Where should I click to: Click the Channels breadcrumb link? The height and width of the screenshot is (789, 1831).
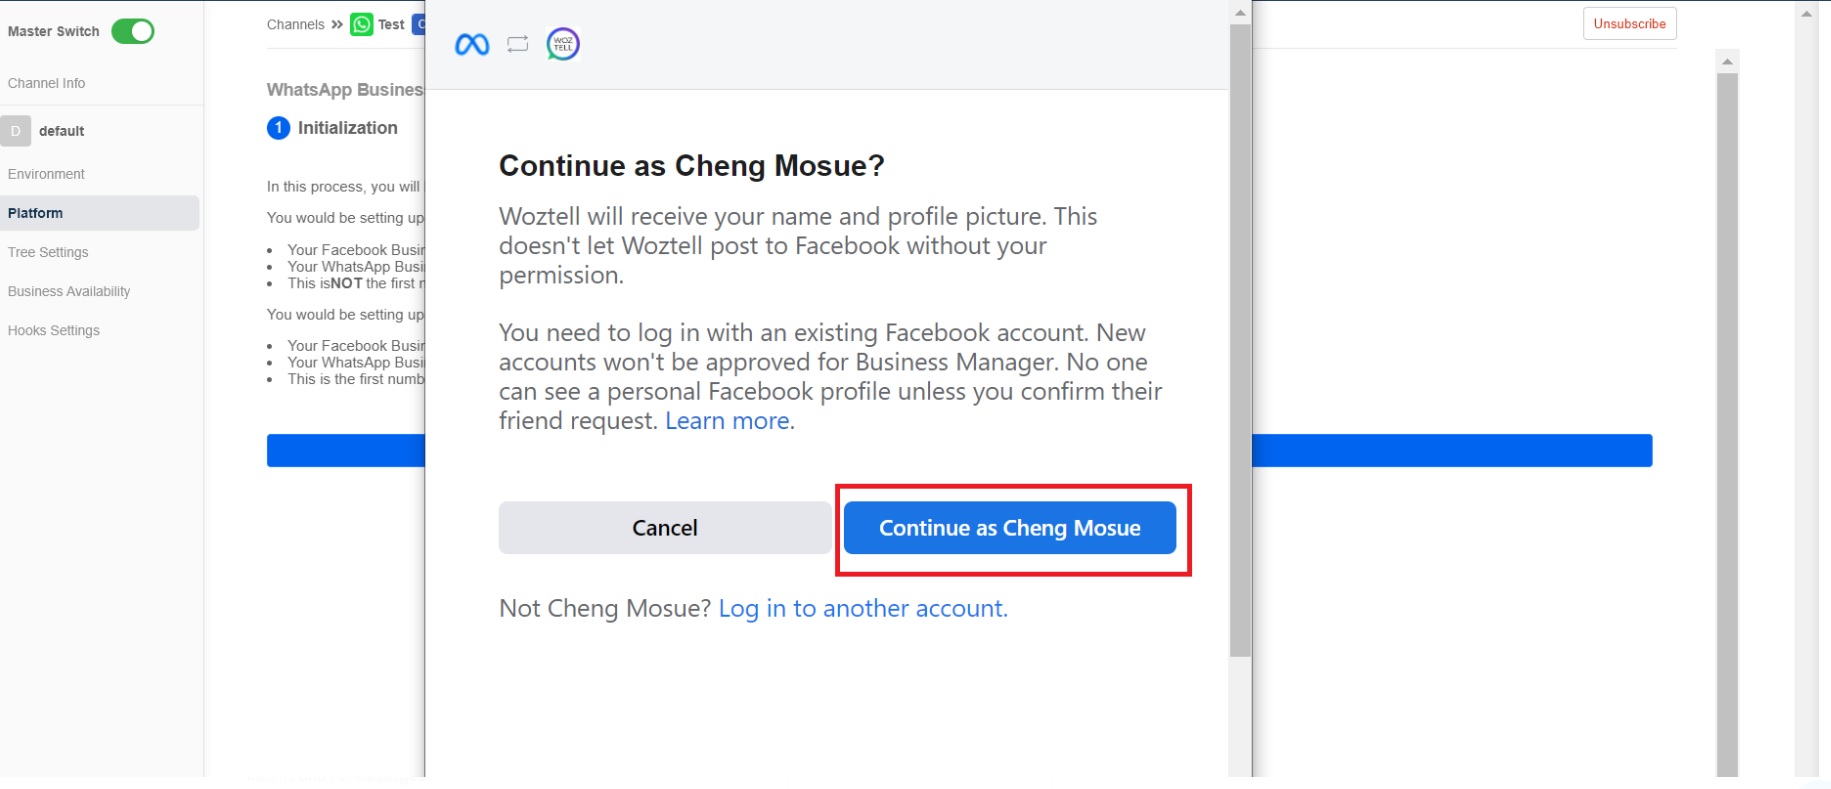coord(295,24)
